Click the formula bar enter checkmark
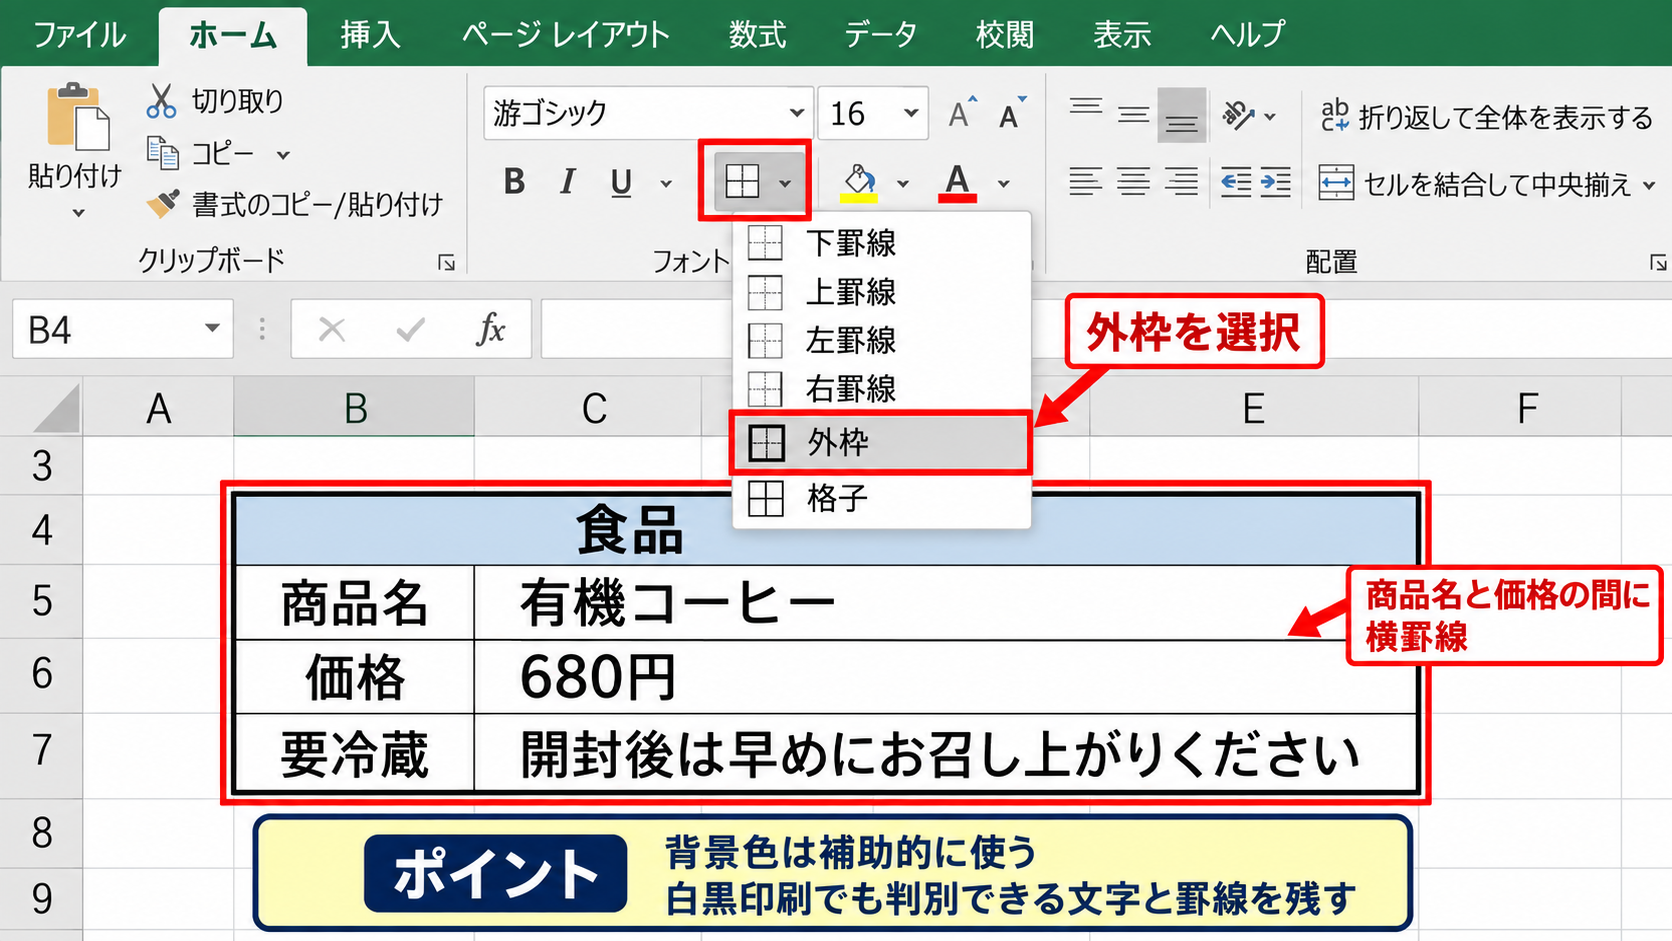1672x941 pixels. pos(410,329)
